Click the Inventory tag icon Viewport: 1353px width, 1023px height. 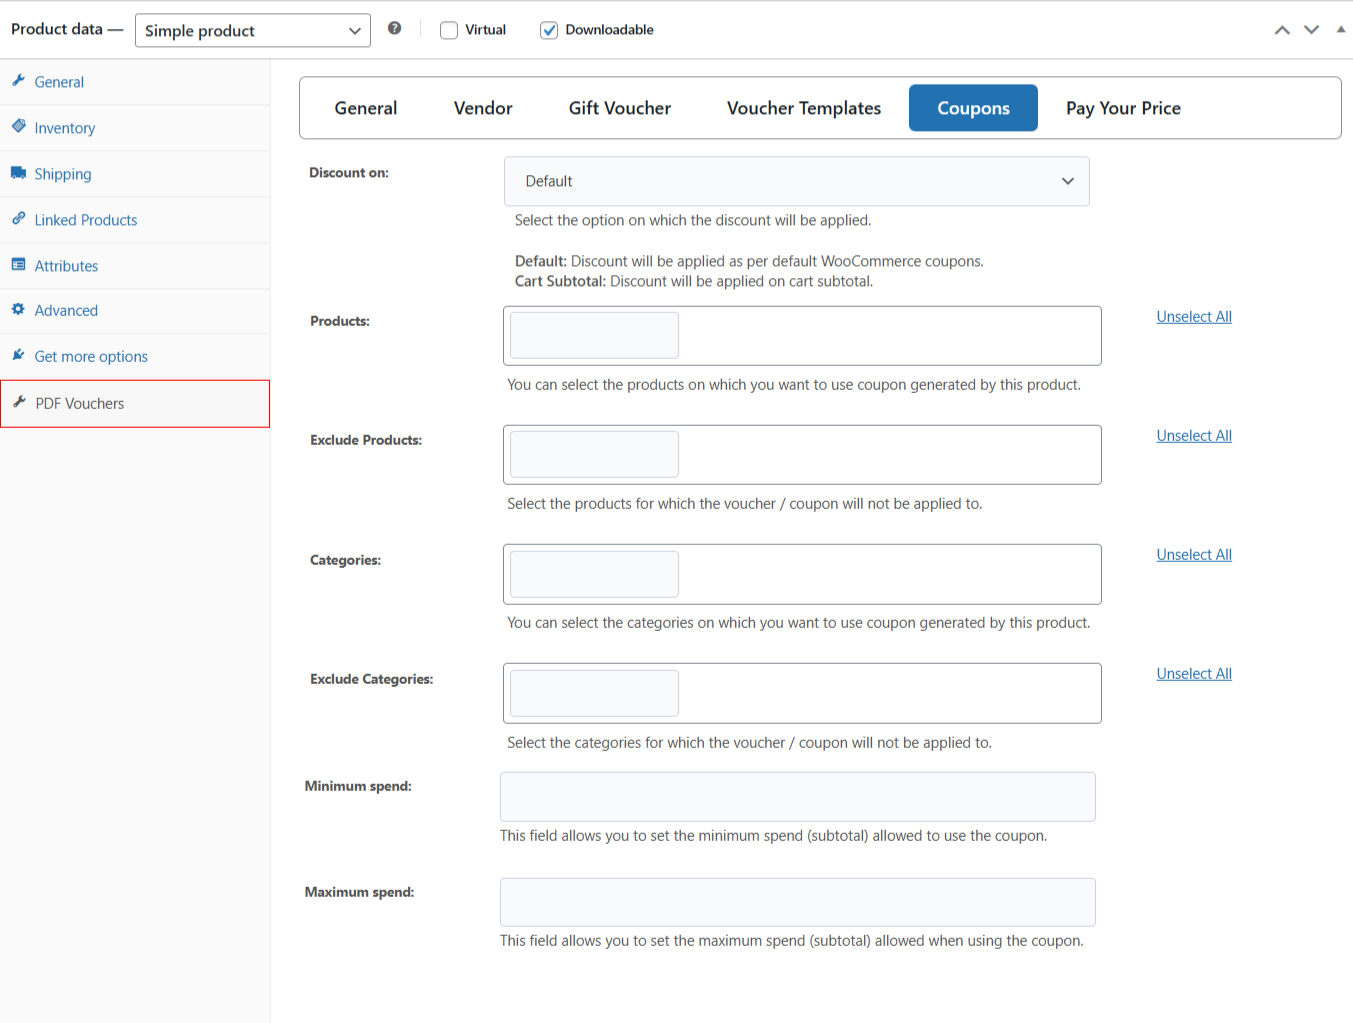pos(18,127)
